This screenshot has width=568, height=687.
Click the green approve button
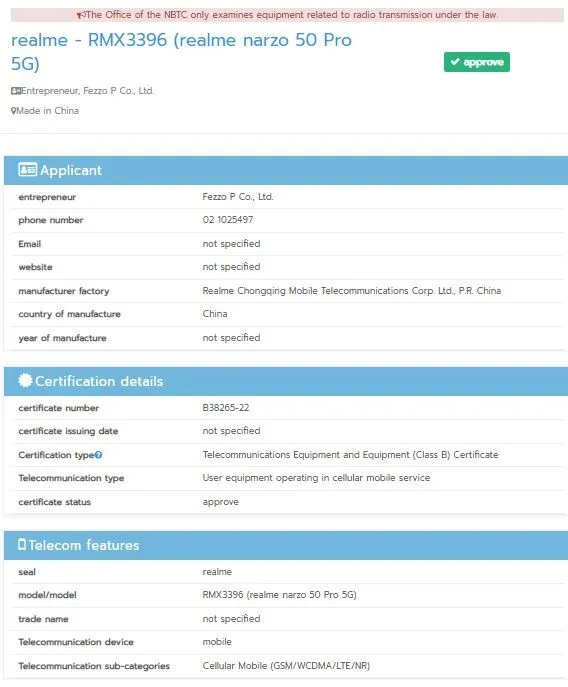click(476, 62)
